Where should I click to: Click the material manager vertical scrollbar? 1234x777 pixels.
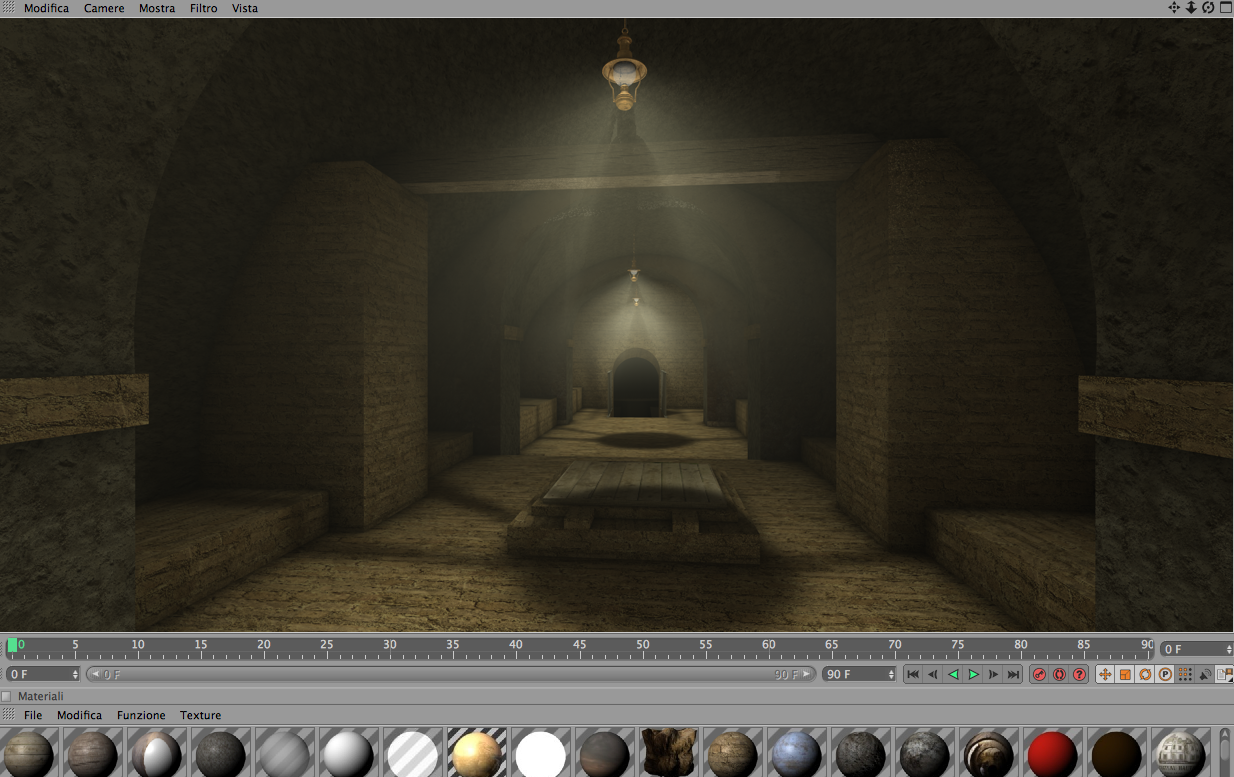(1225, 752)
